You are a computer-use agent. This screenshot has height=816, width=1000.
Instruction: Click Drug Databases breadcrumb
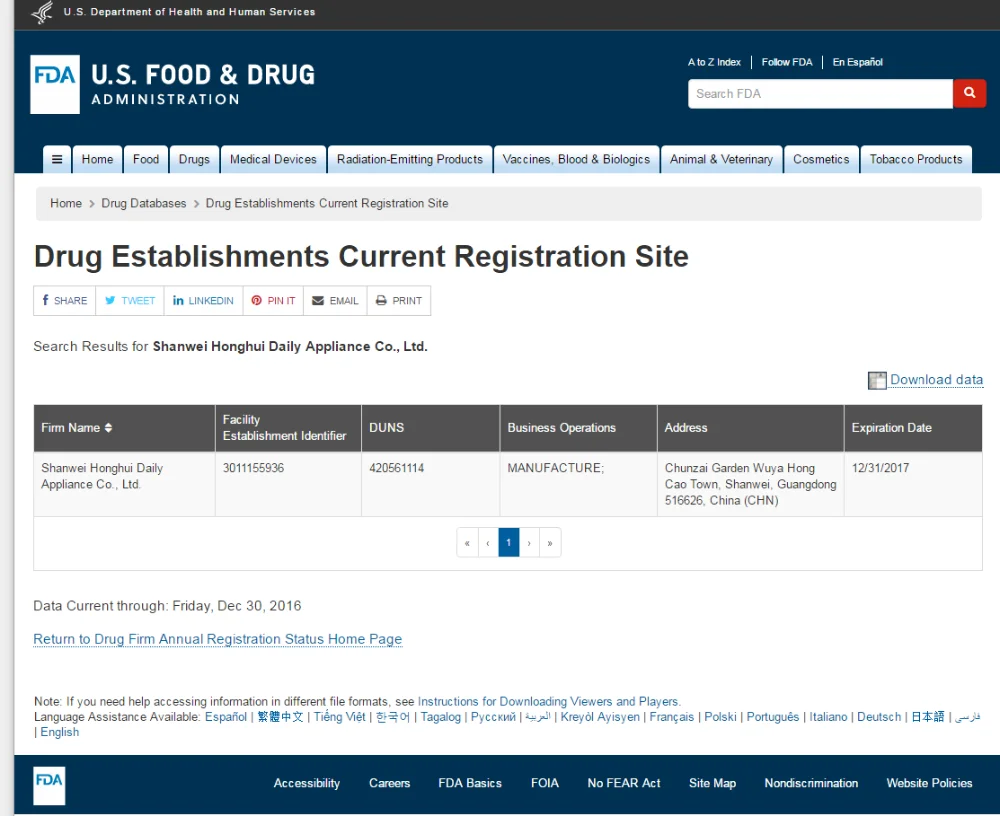[143, 203]
